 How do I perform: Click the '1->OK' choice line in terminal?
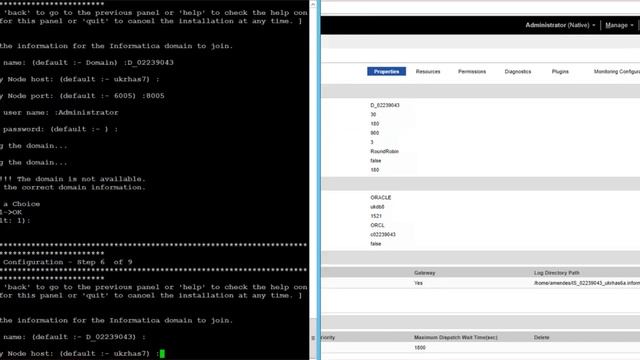coord(11,212)
